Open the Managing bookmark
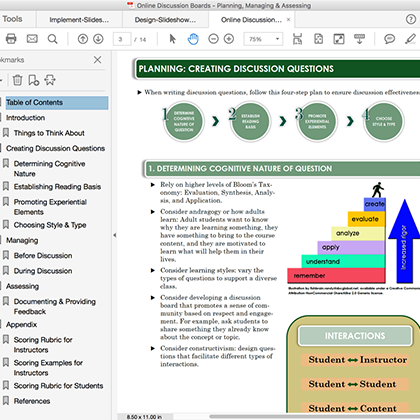The height and width of the screenshot is (420, 420). (22, 240)
